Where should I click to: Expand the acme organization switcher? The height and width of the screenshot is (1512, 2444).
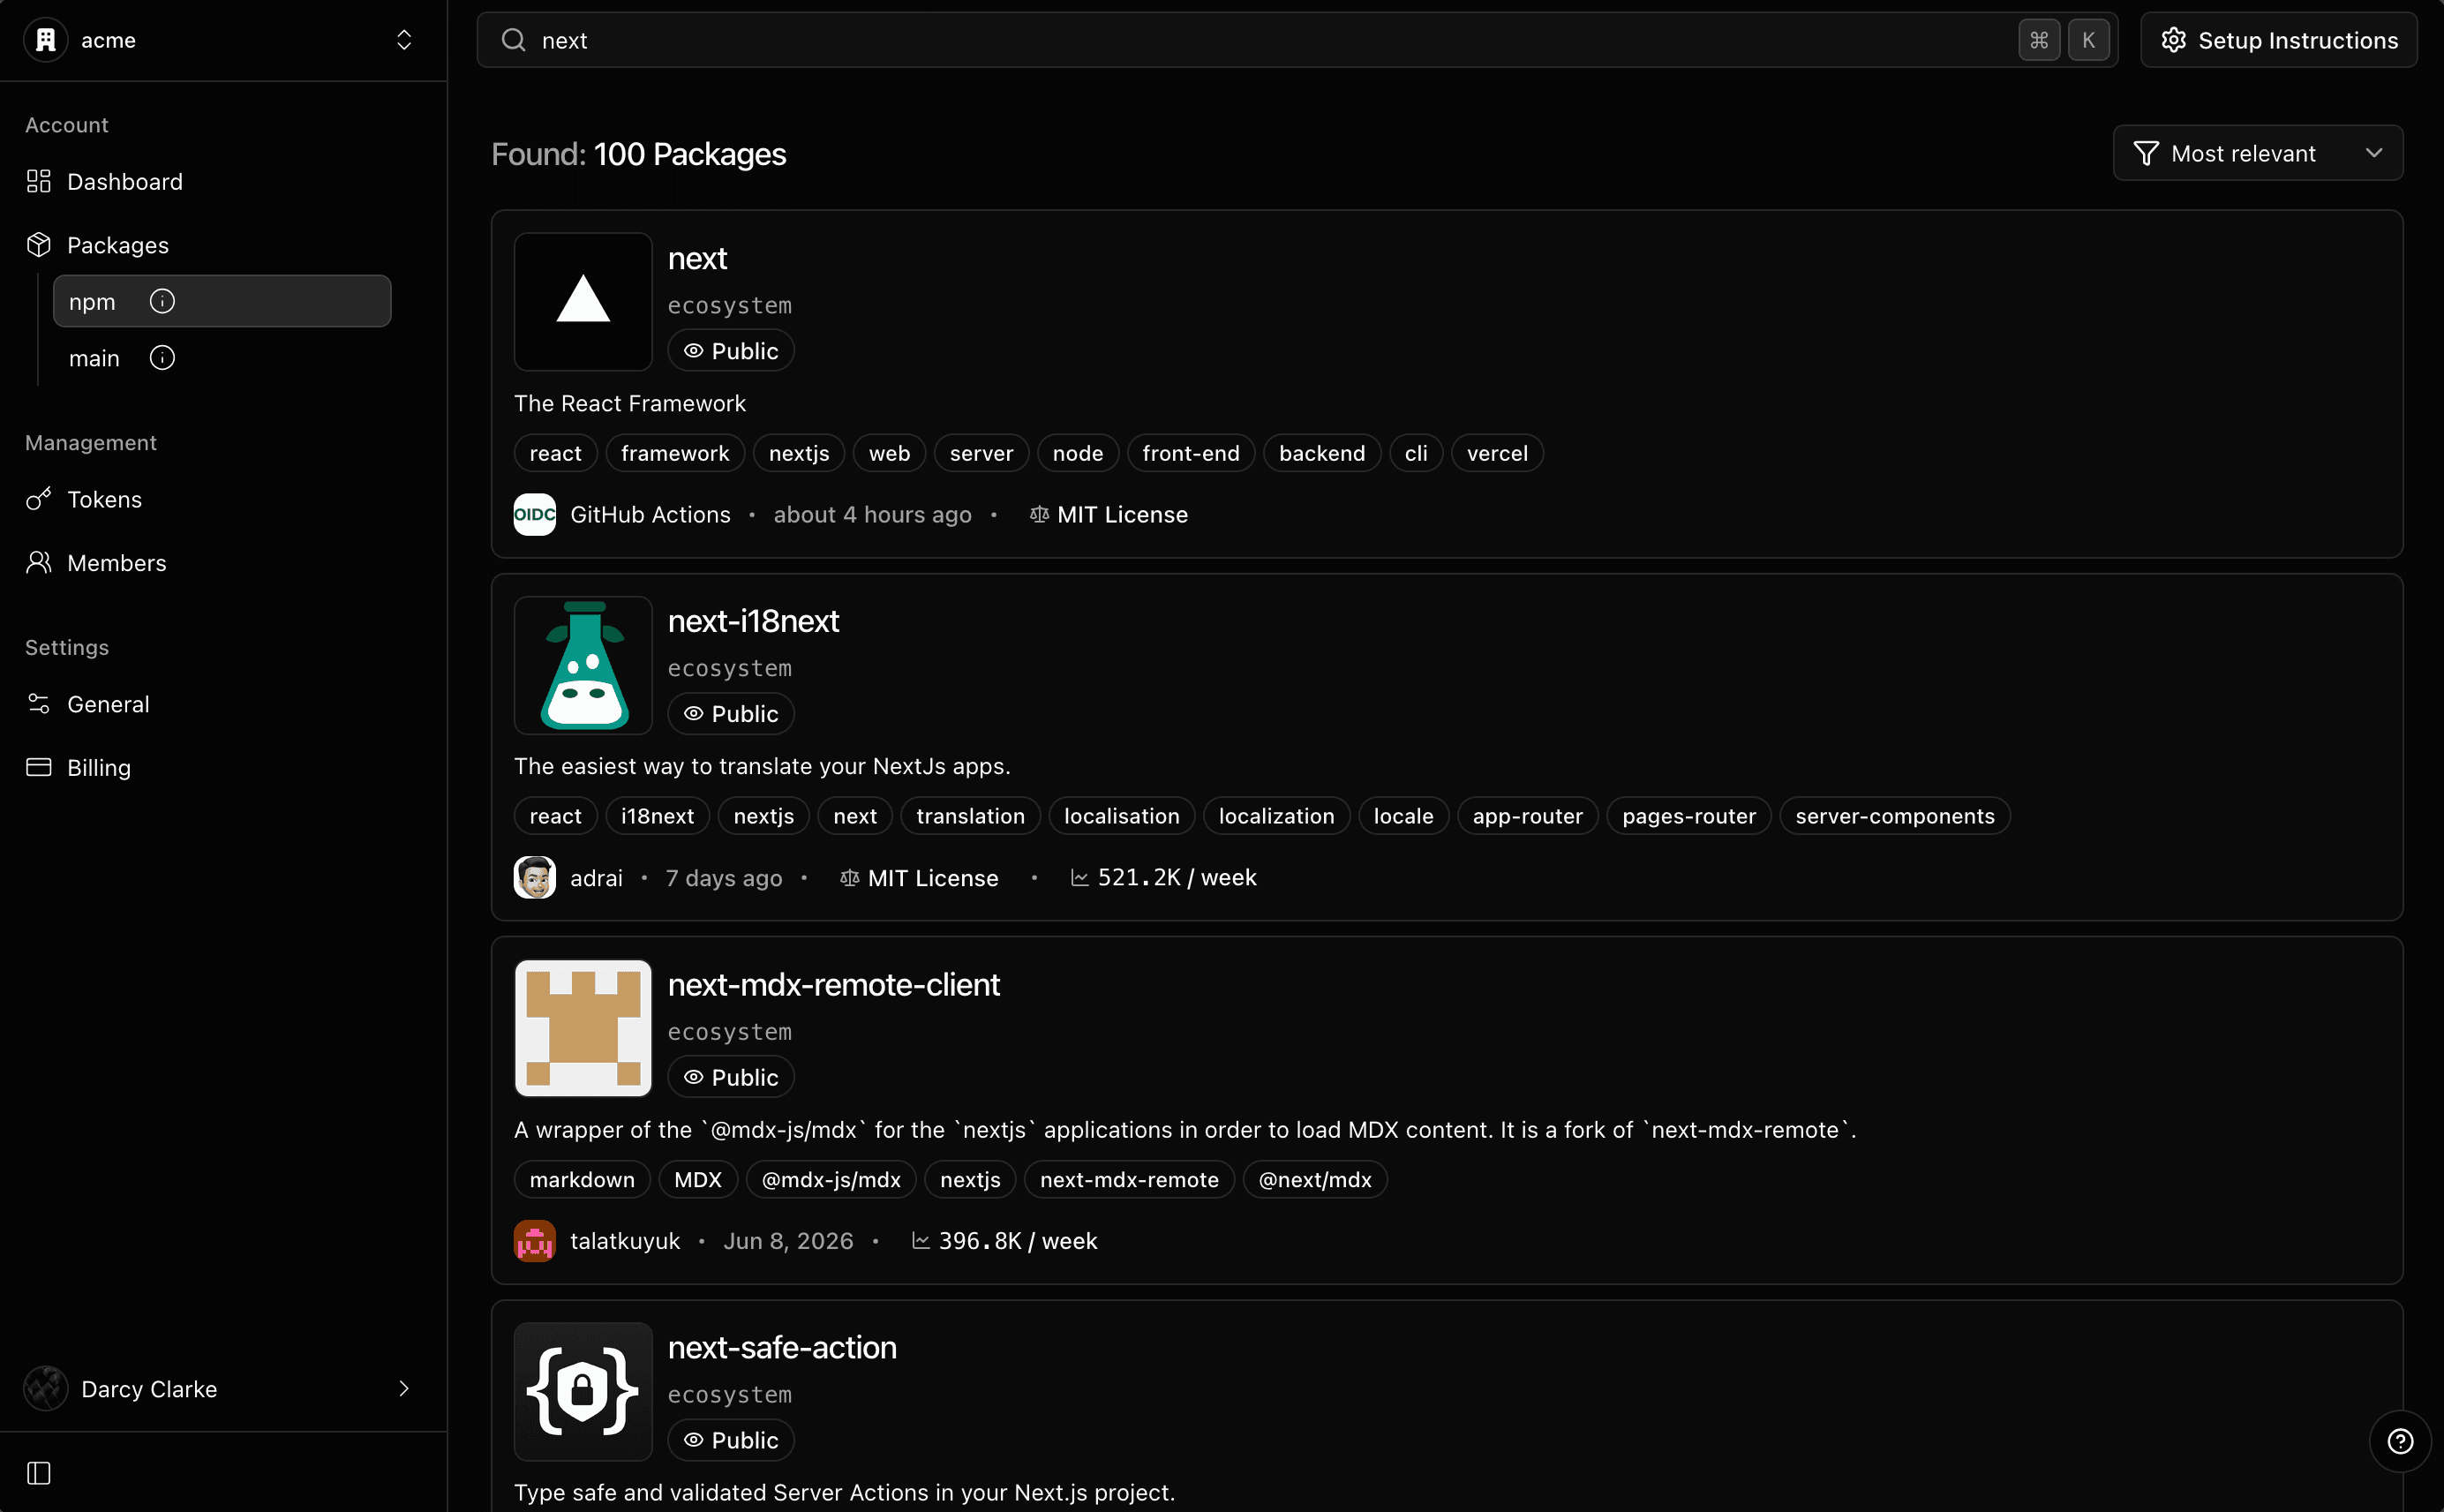[223, 40]
